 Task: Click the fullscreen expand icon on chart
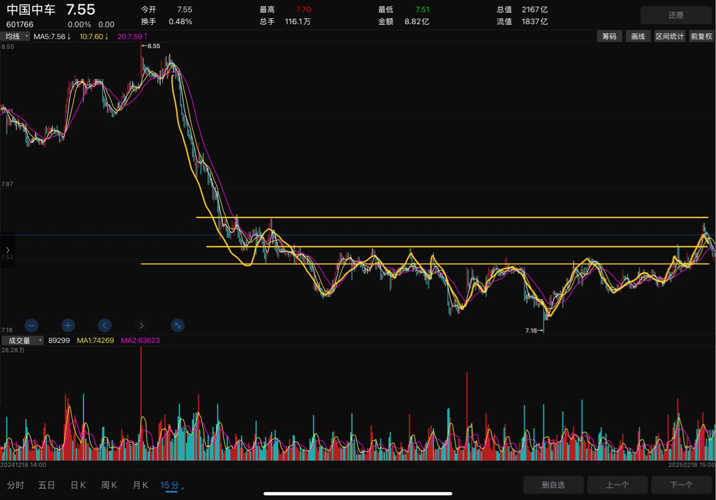point(178,325)
